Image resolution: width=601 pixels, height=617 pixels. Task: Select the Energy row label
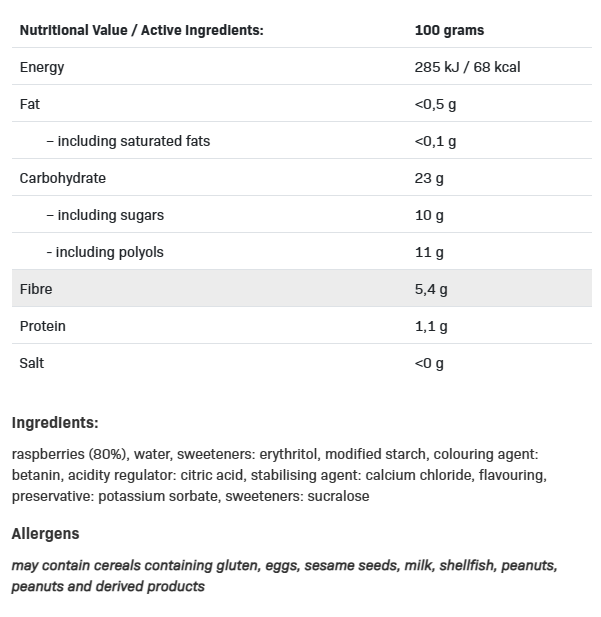[42, 67]
